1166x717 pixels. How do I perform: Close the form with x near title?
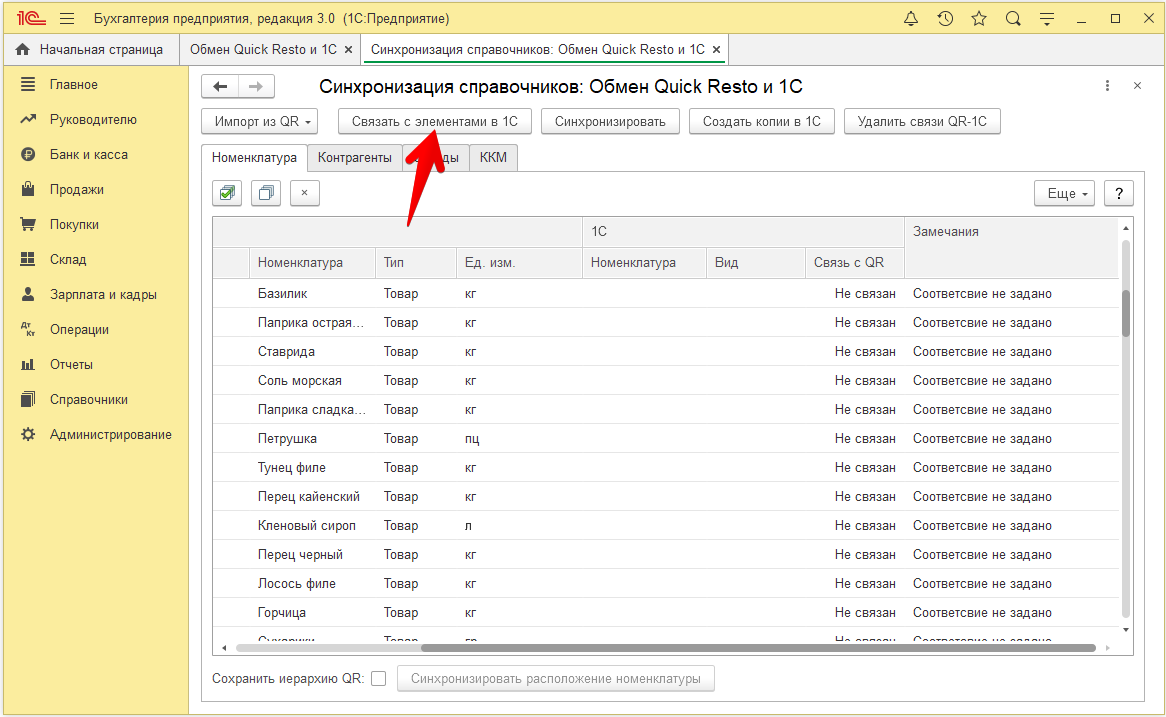[x=1137, y=86]
